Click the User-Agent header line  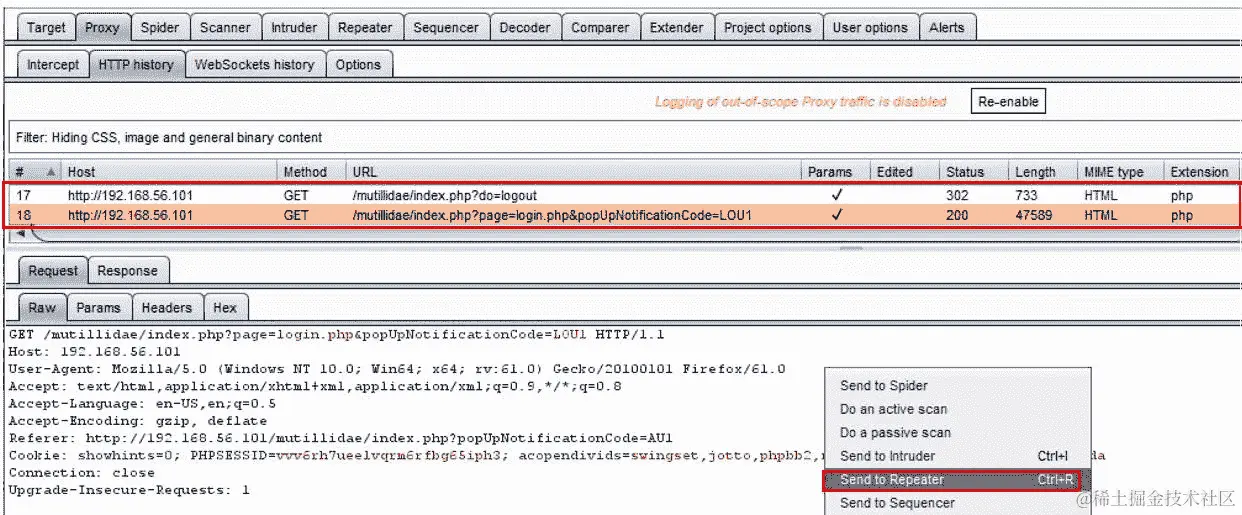(397, 369)
